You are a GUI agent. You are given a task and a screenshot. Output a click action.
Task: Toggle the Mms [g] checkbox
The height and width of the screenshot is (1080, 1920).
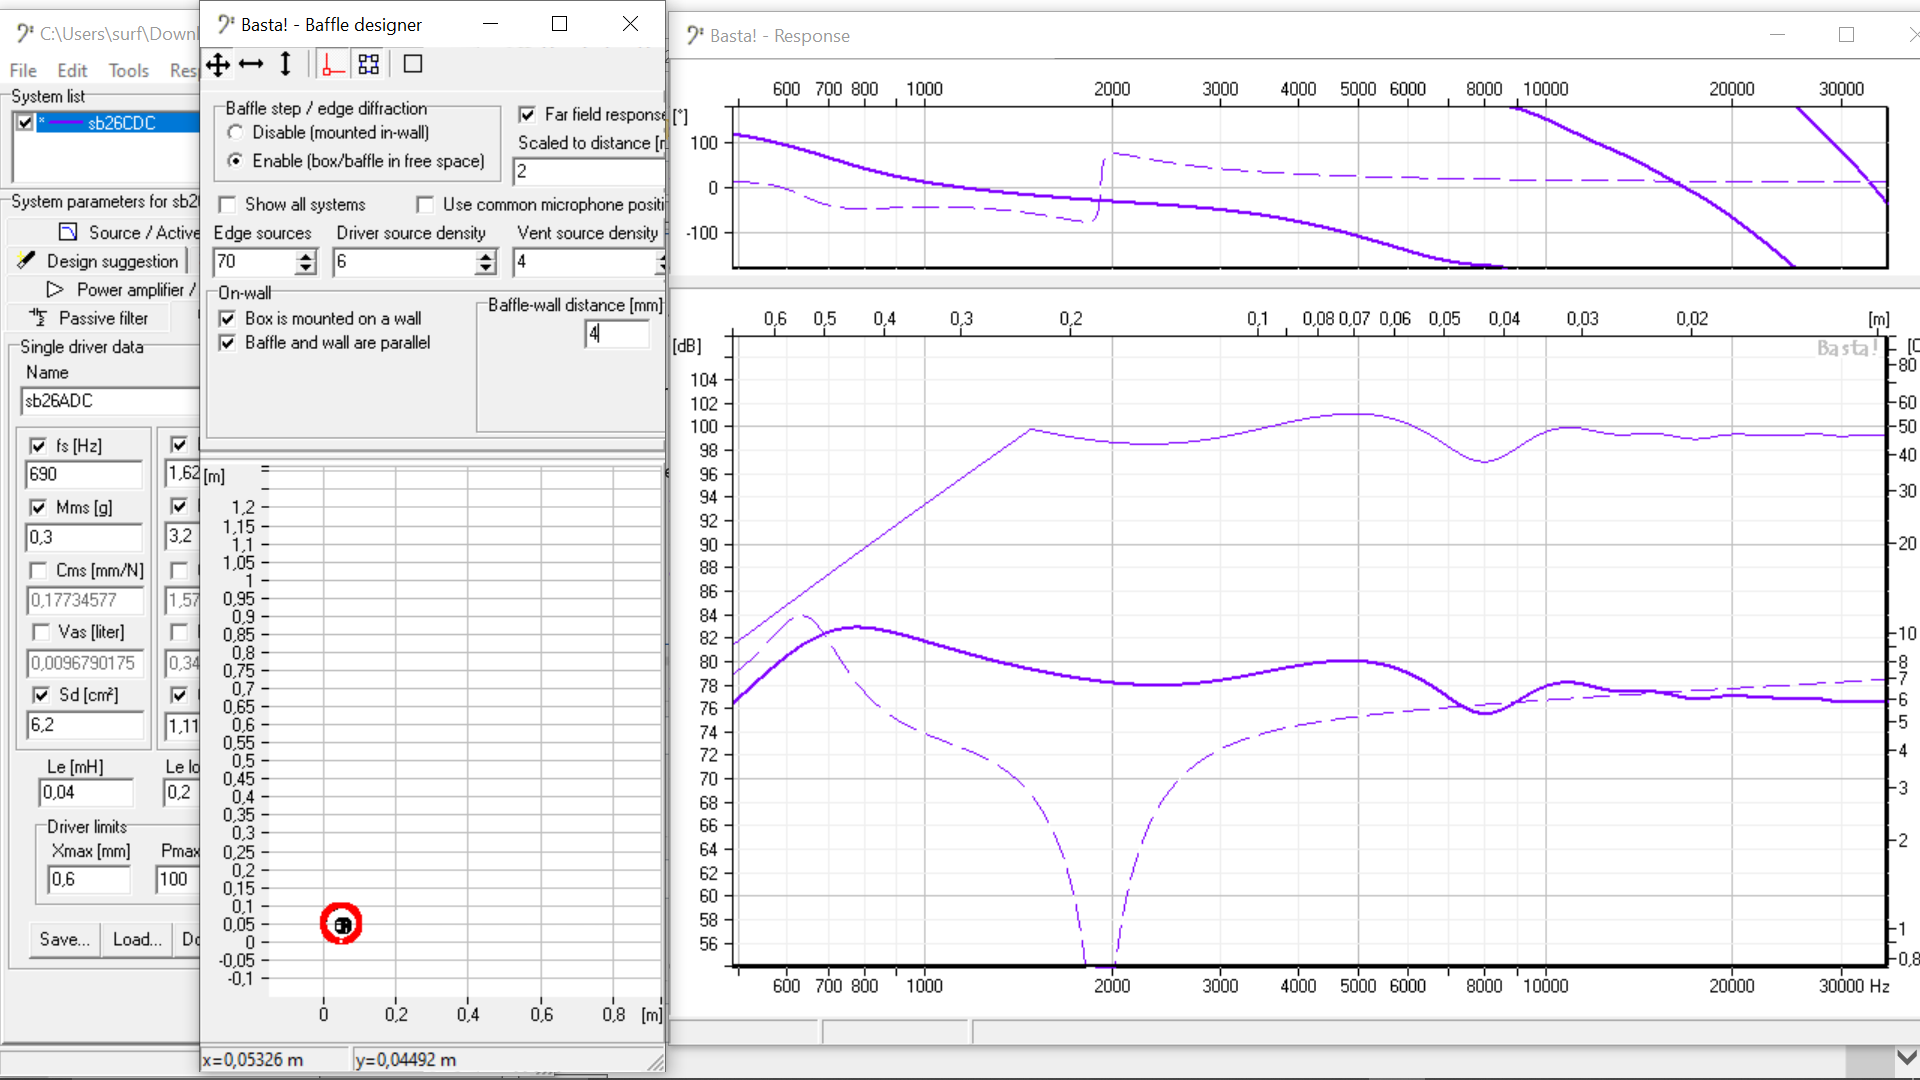38,508
